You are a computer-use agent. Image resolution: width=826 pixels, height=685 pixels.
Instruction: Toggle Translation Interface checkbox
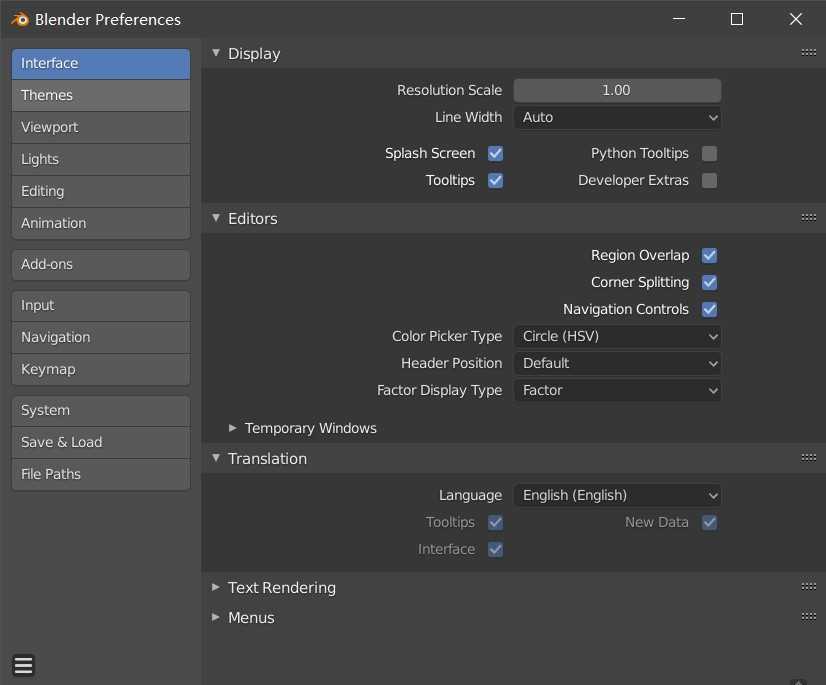tap(495, 549)
